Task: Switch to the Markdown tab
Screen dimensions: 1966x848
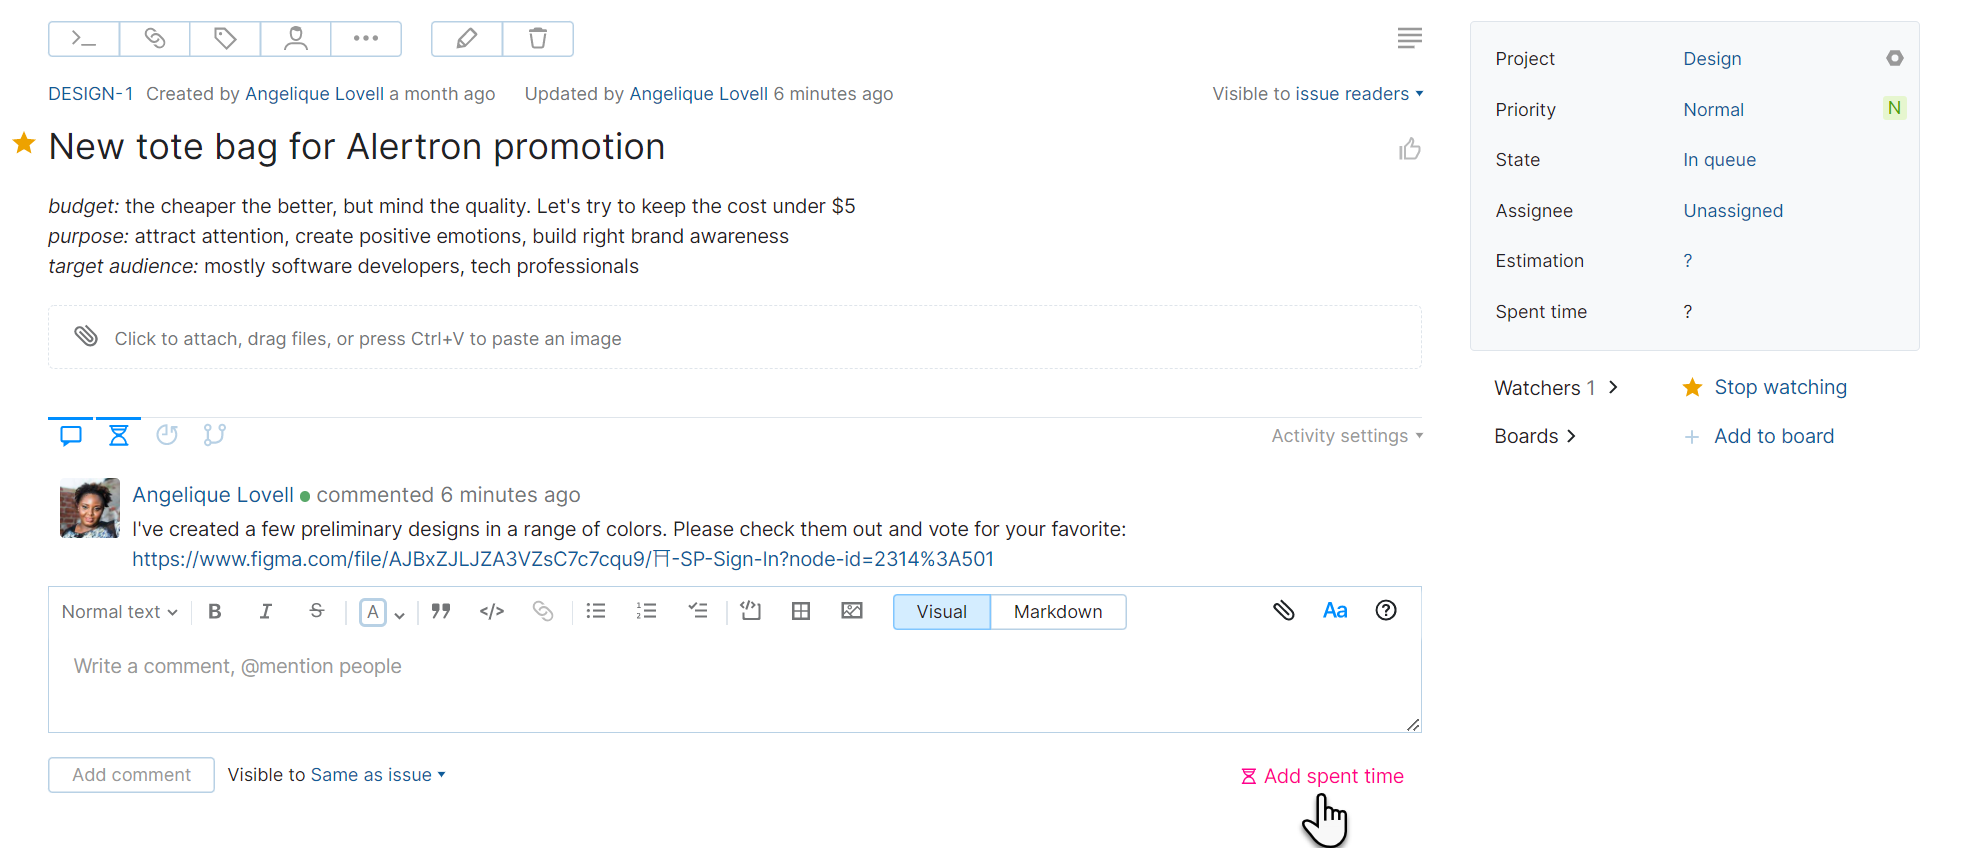Action: point(1057,611)
